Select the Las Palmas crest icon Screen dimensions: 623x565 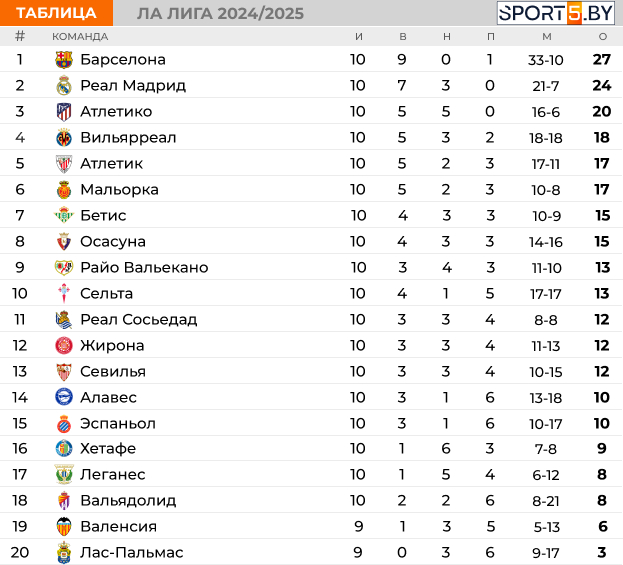[64, 553]
